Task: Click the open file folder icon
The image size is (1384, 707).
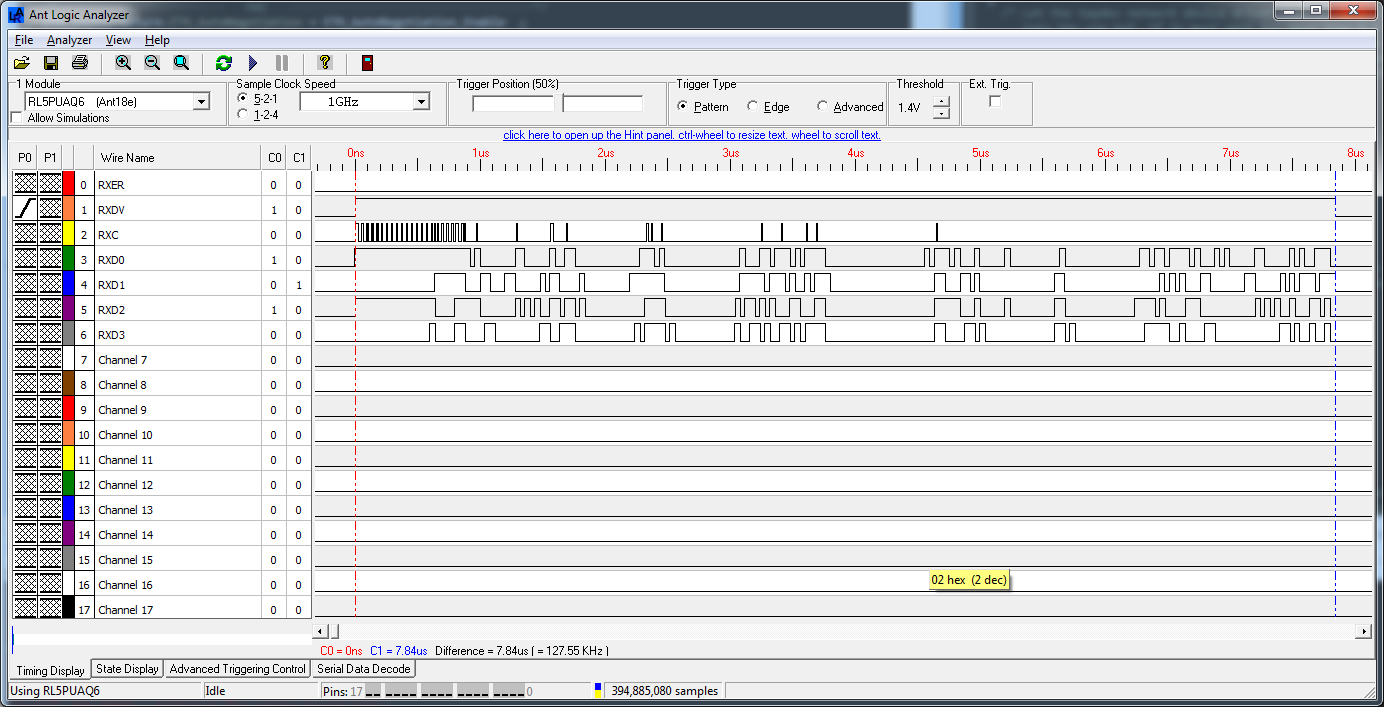Action: [21, 63]
